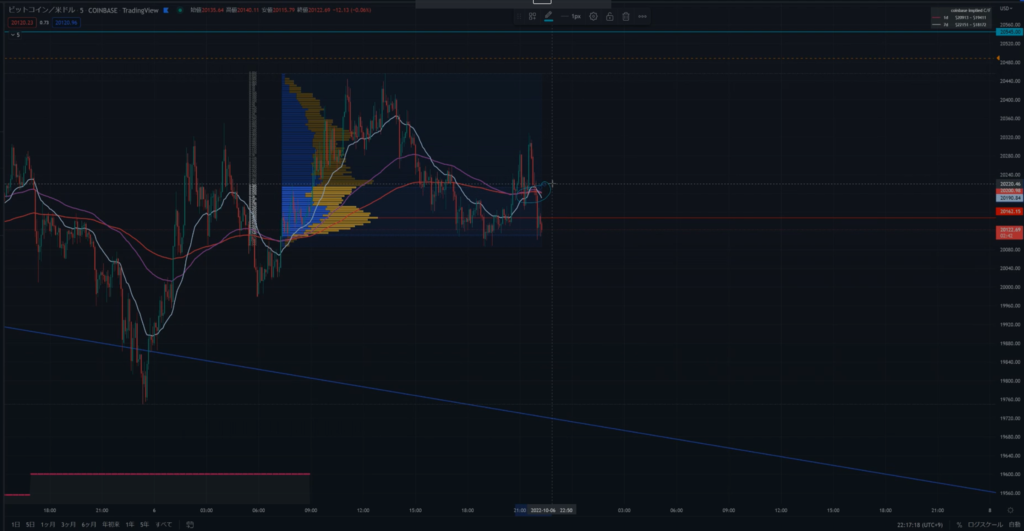Open the more options ellipsis in floating toolbar
Screen dimensions: 1024x531
(x=643, y=16)
